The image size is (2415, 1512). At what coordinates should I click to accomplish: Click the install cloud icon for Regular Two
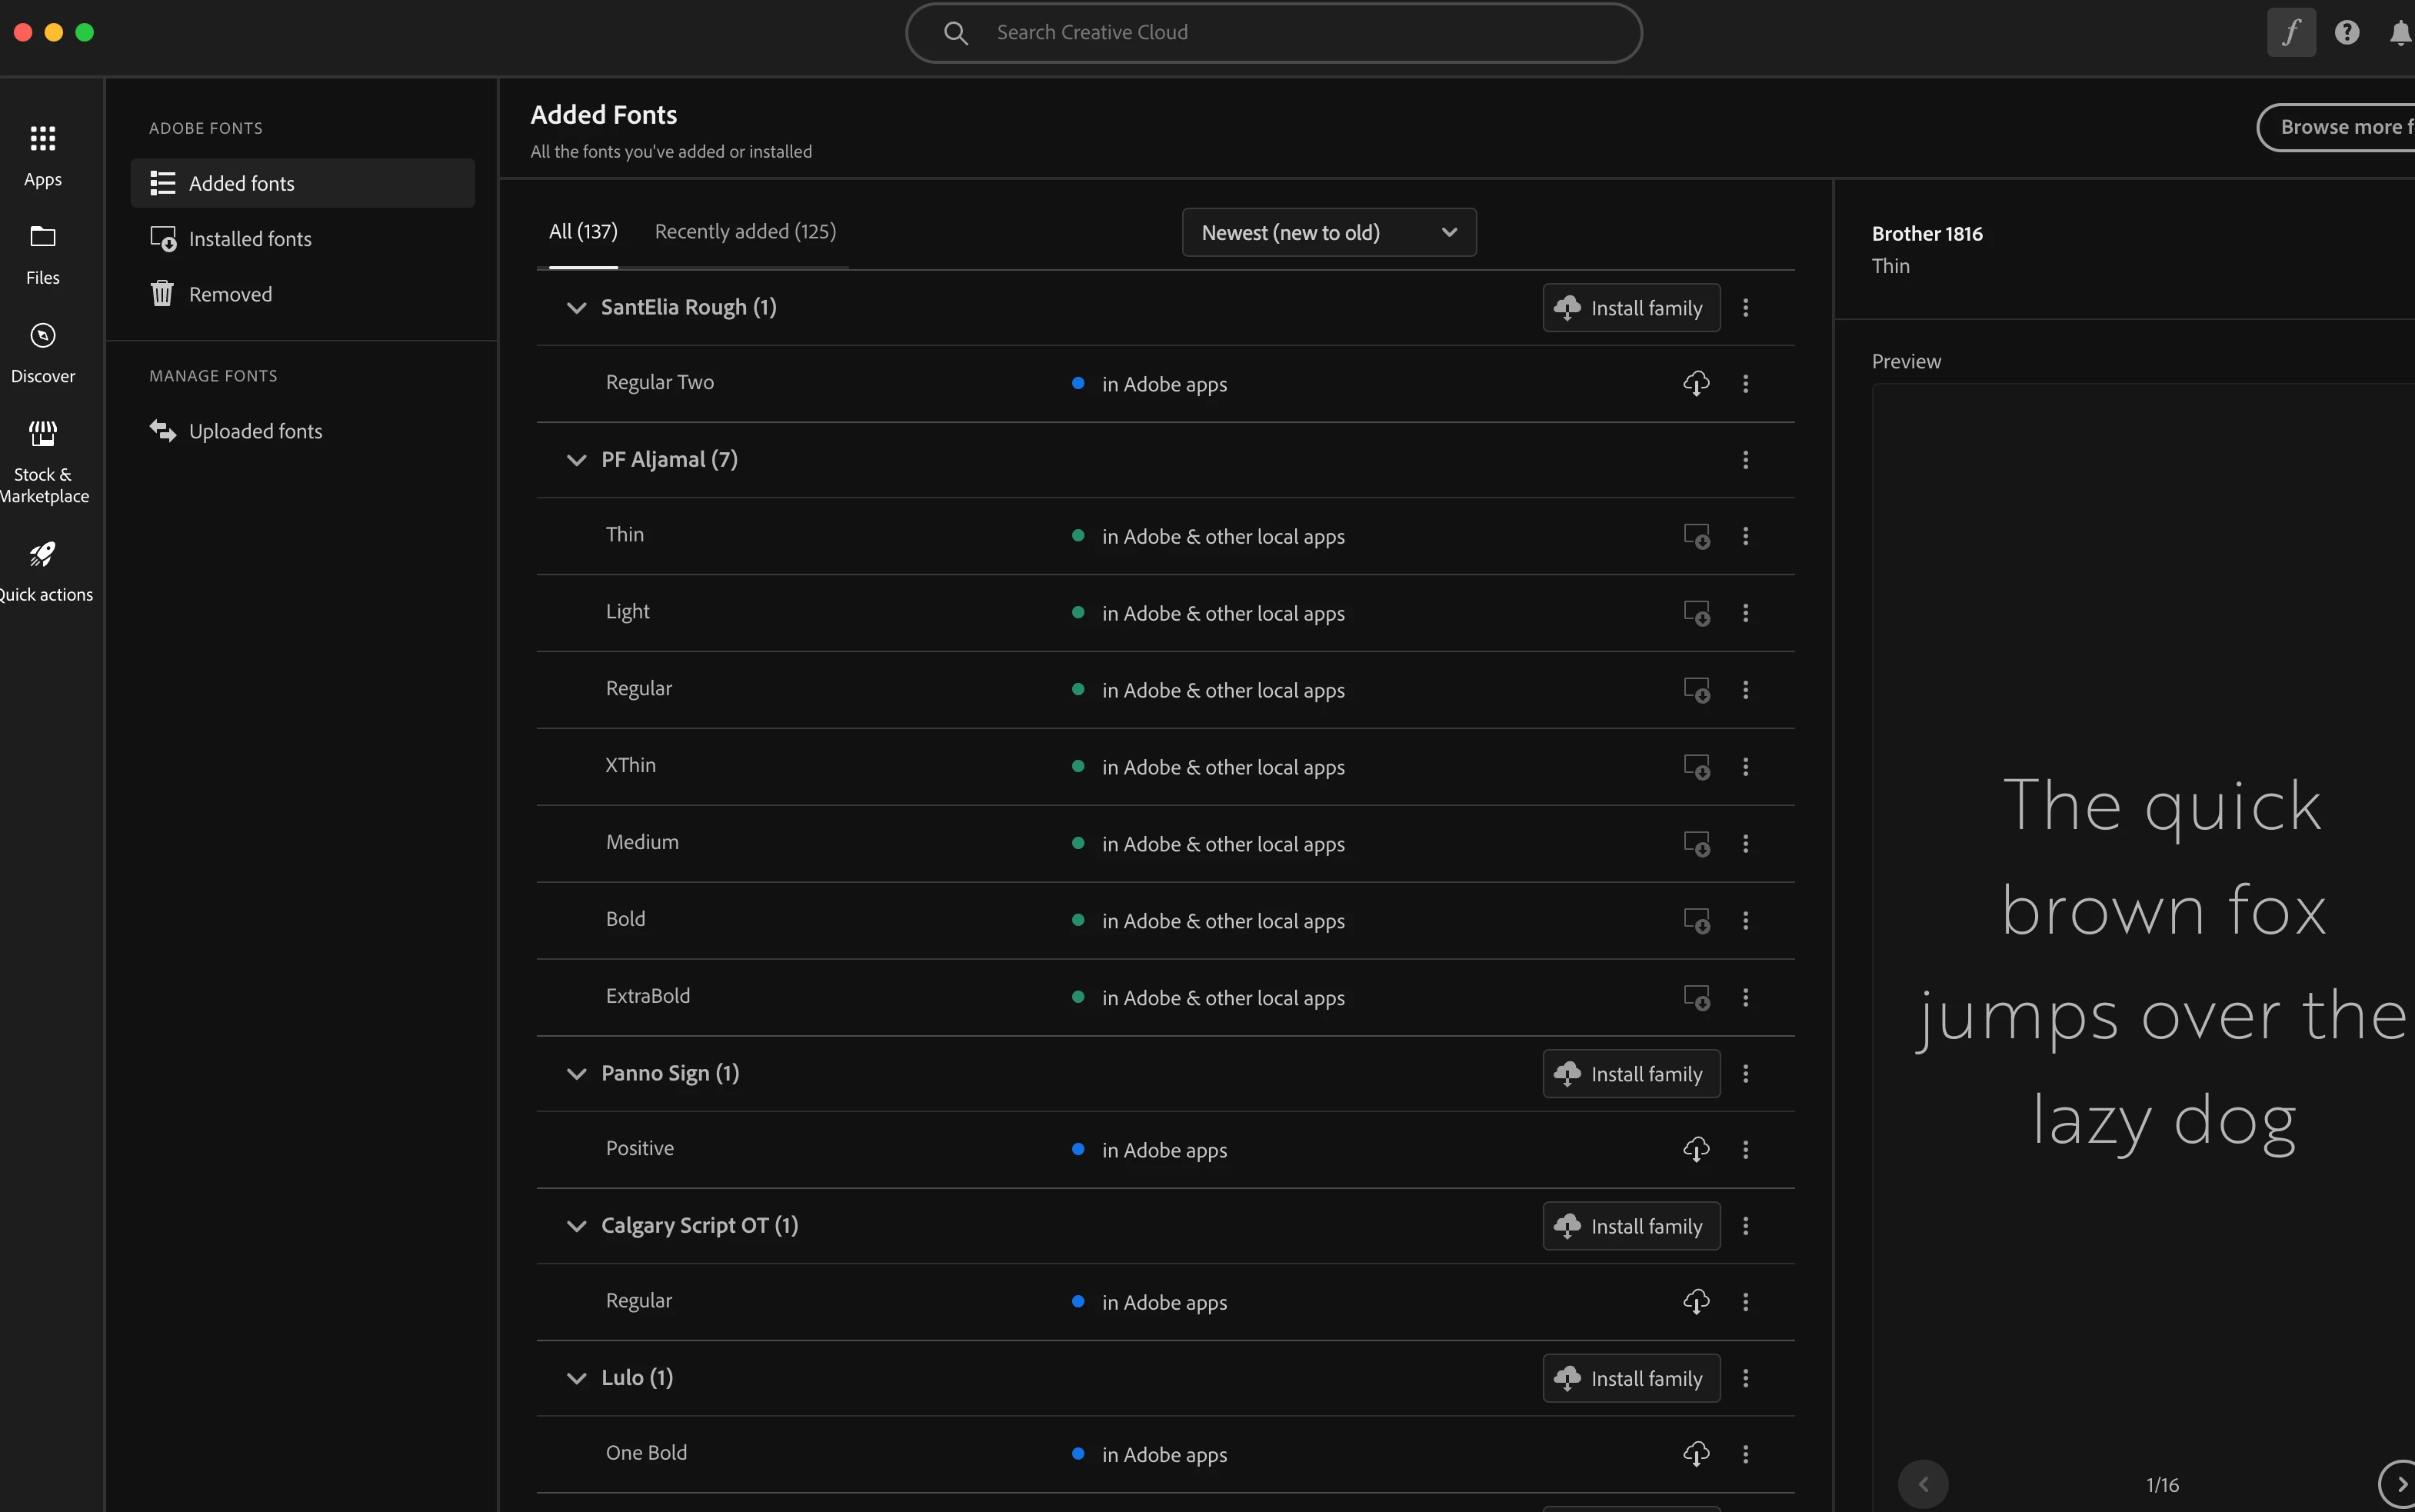1695,384
